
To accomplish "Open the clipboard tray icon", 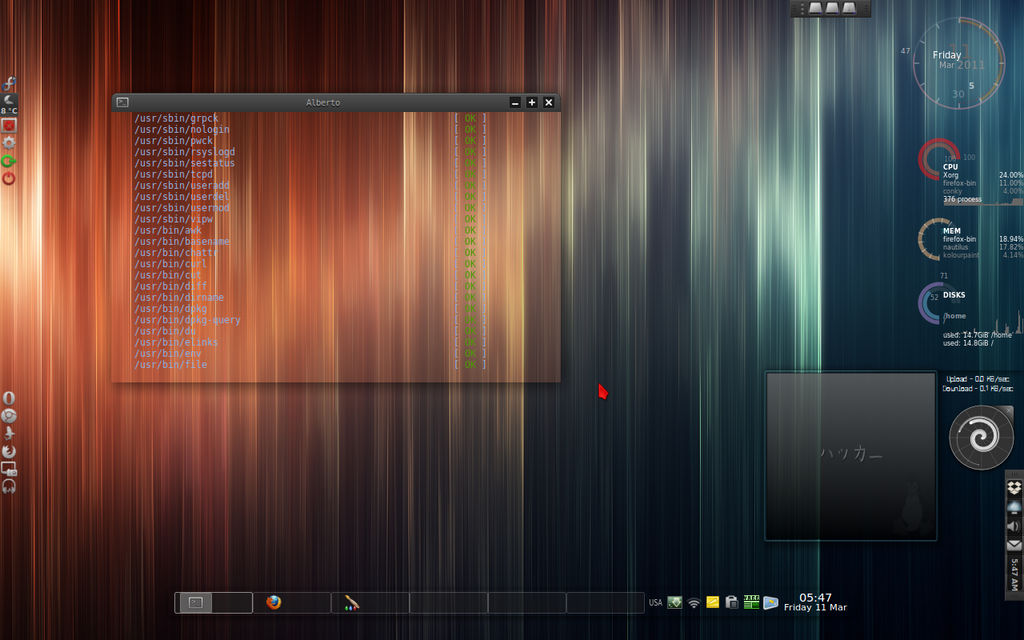I will (731, 602).
